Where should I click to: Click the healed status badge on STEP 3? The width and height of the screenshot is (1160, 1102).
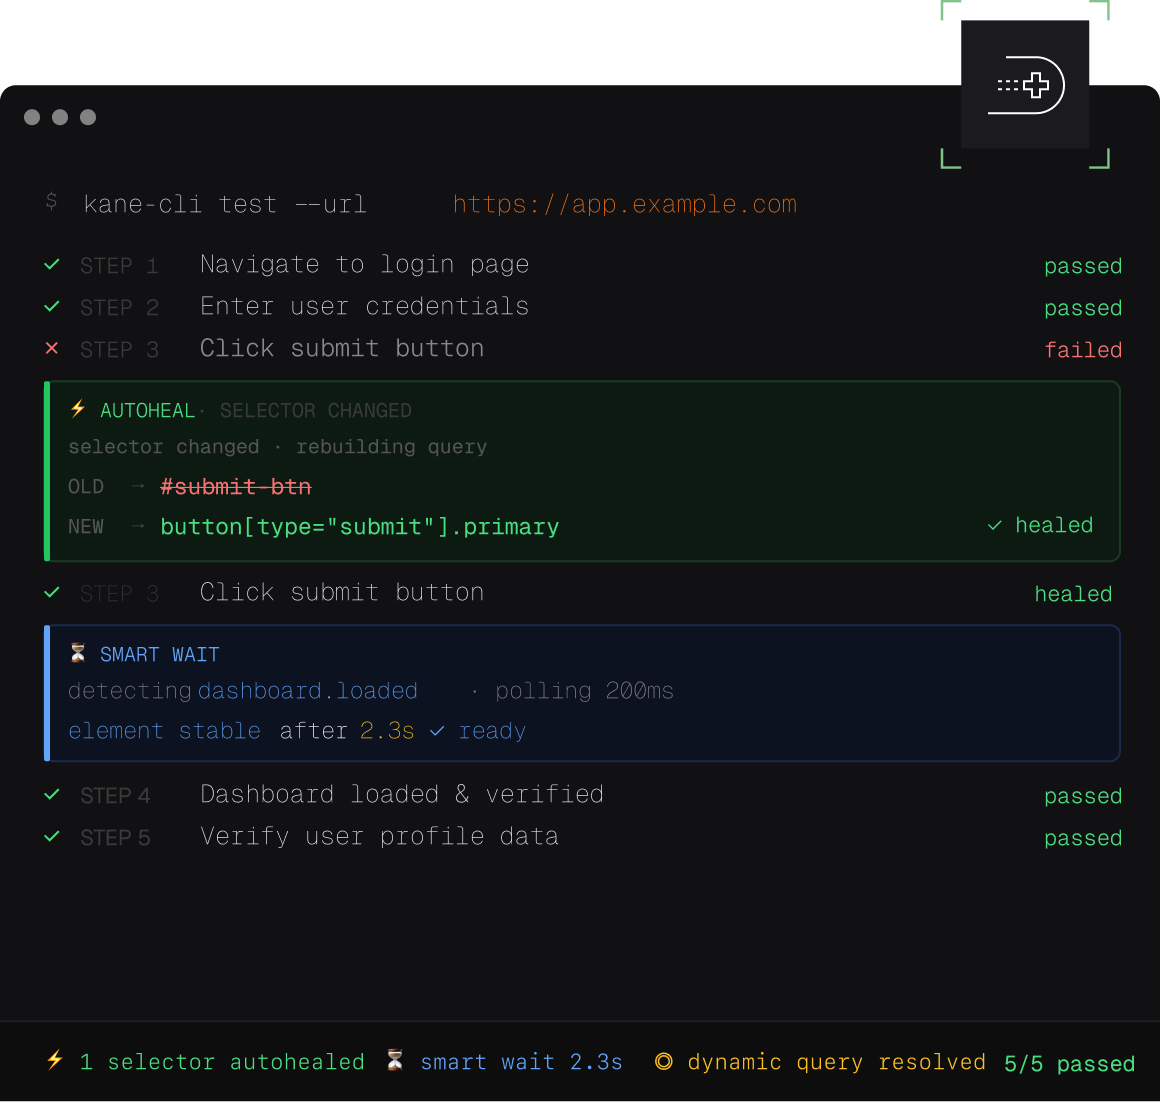[x=1073, y=593]
